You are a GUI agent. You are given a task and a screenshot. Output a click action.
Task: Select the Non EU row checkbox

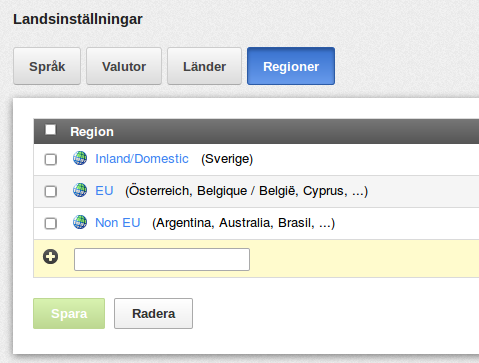tap(51, 223)
